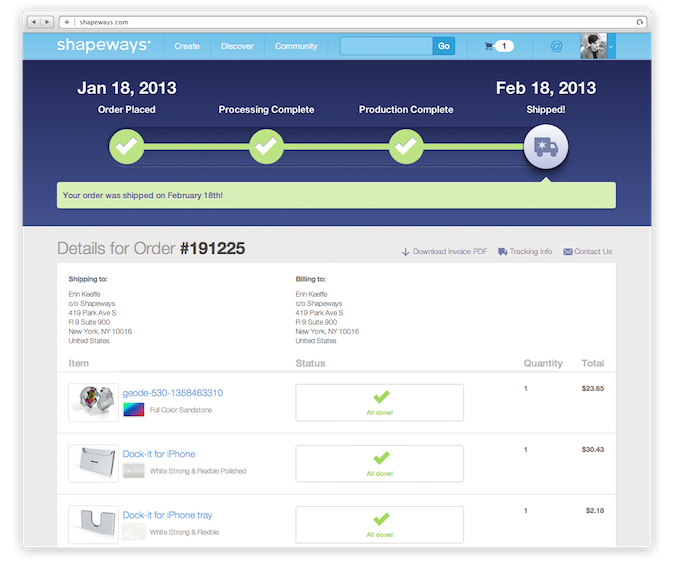This screenshot has width=674, height=562.
Task: Click the Billing to: heading
Action: (311, 279)
